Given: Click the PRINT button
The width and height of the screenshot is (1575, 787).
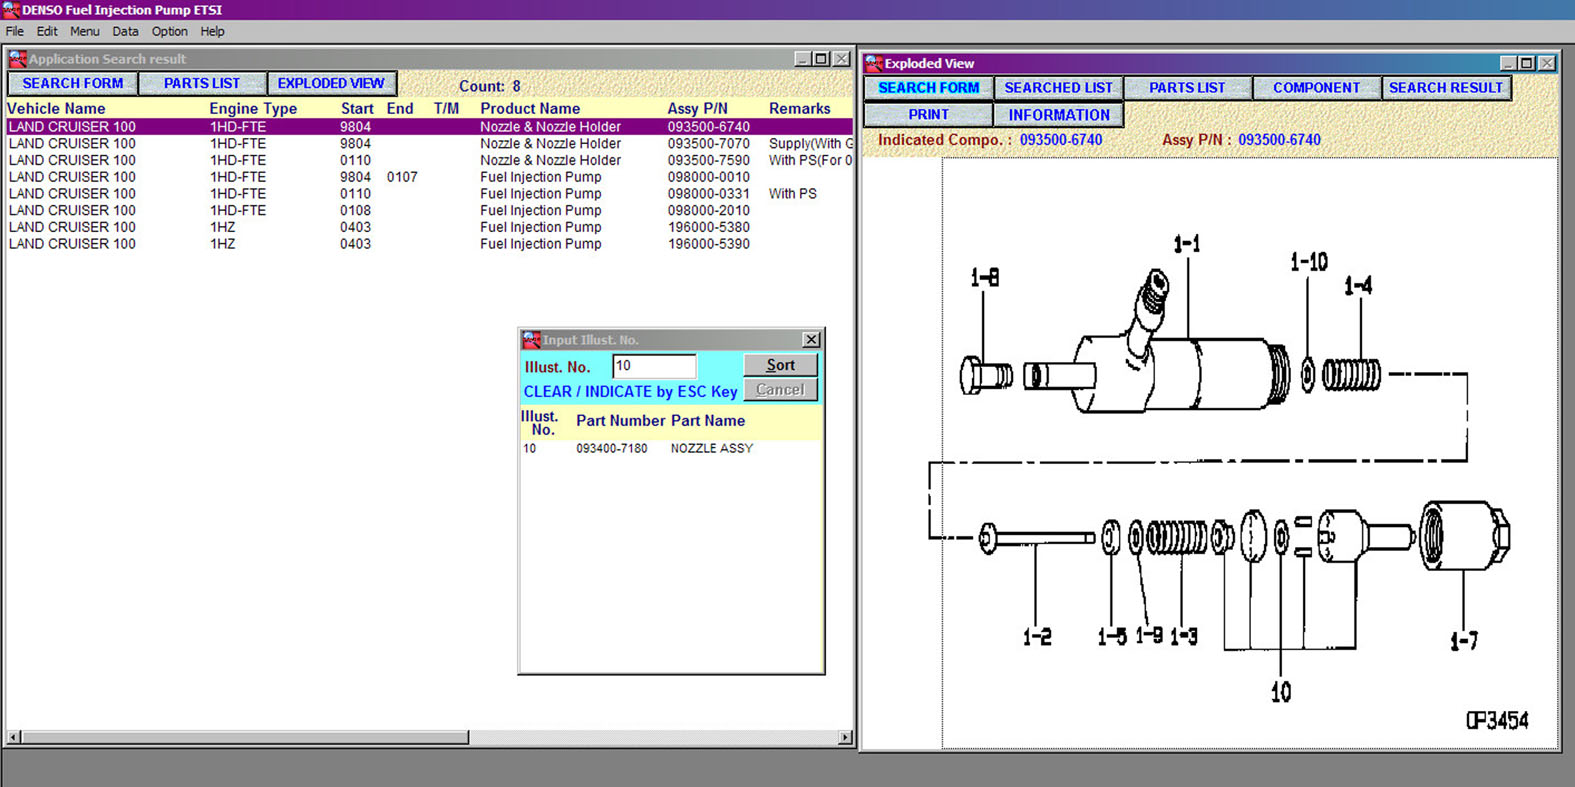Looking at the screenshot, I should coord(928,115).
